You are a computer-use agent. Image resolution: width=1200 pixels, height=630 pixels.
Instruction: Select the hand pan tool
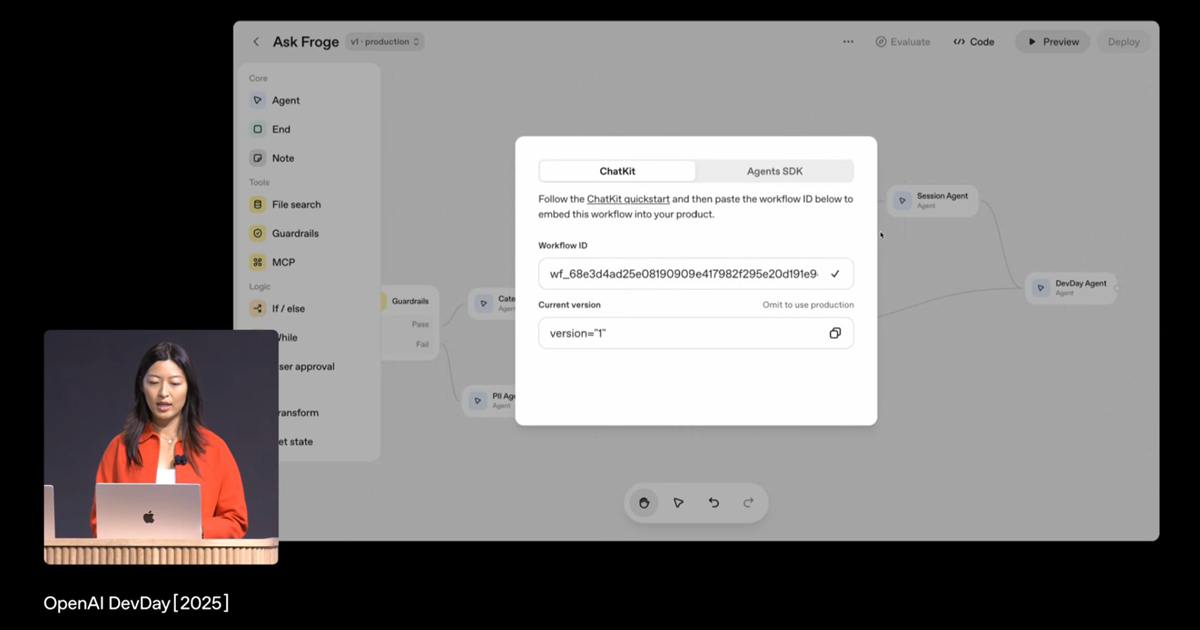(x=644, y=503)
